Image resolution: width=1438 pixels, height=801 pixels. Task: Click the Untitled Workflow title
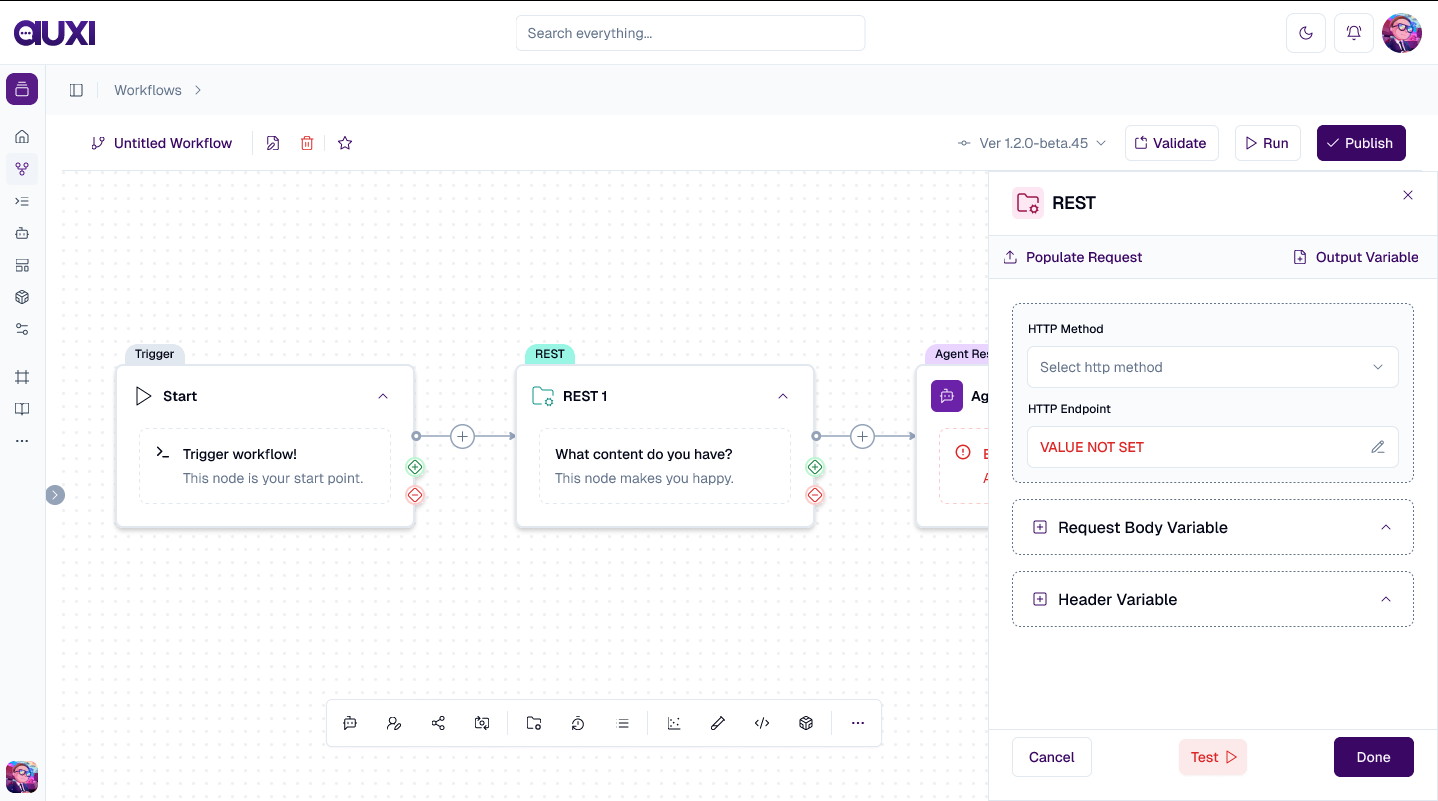point(173,143)
